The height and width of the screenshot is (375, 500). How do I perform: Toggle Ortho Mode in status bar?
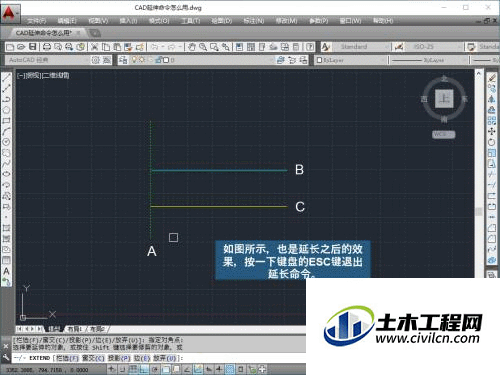(144, 369)
